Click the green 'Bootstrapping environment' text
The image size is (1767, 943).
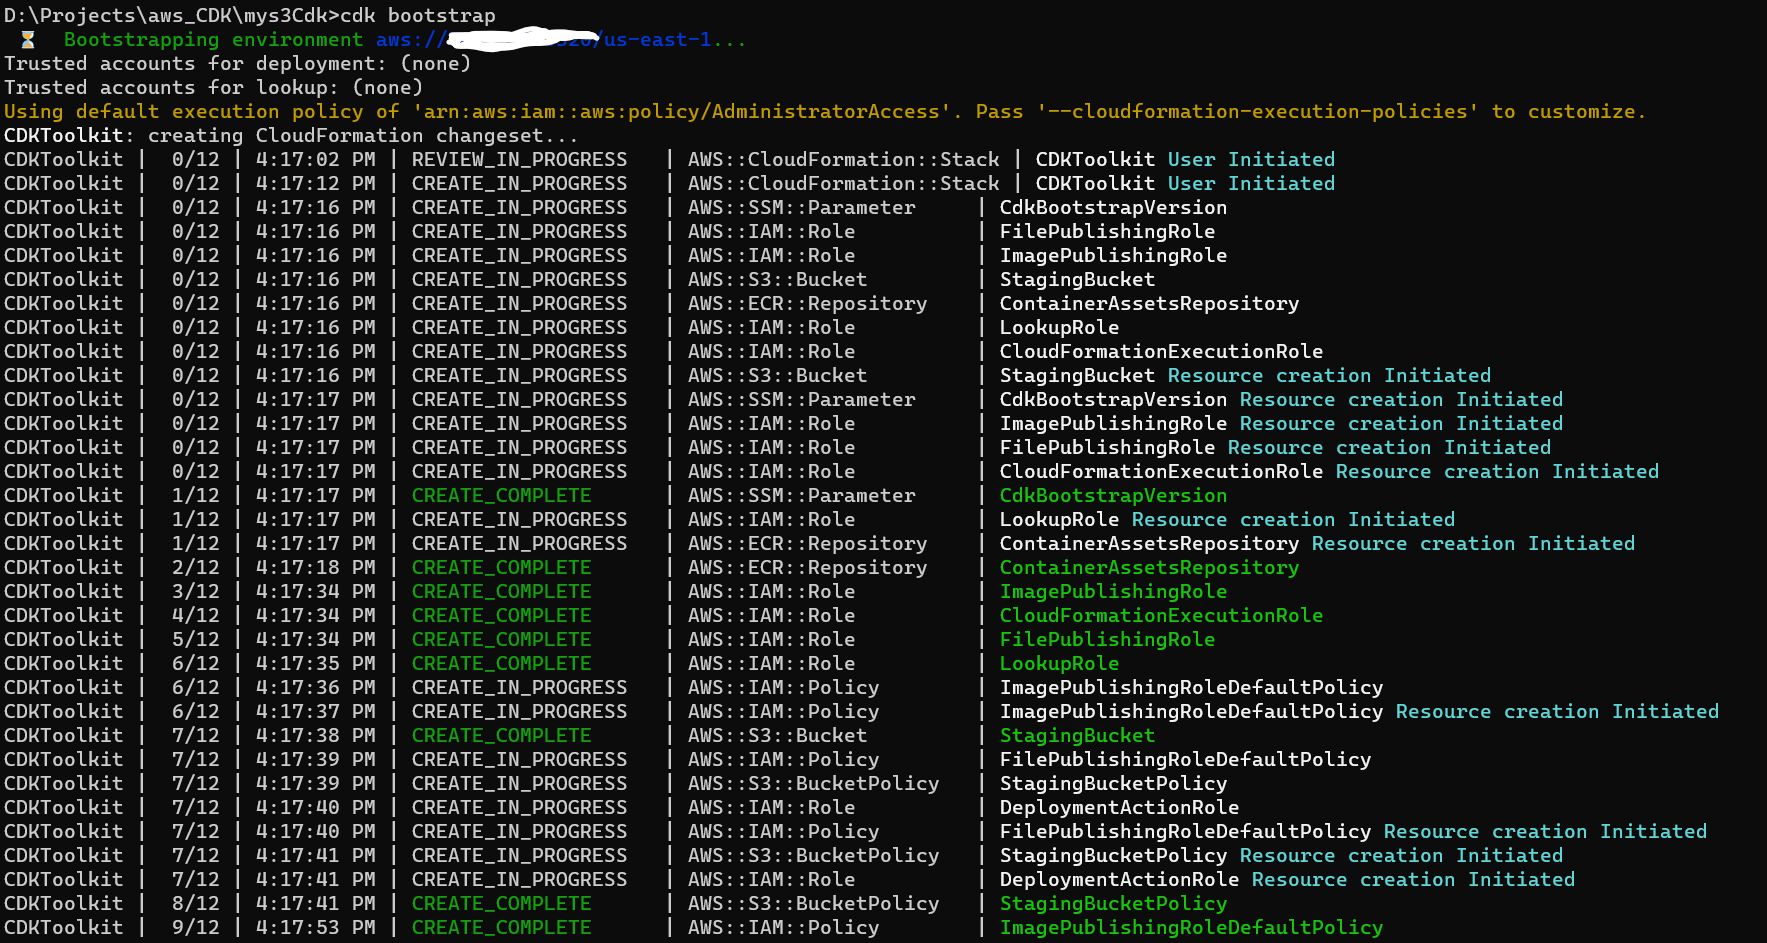[x=213, y=40]
